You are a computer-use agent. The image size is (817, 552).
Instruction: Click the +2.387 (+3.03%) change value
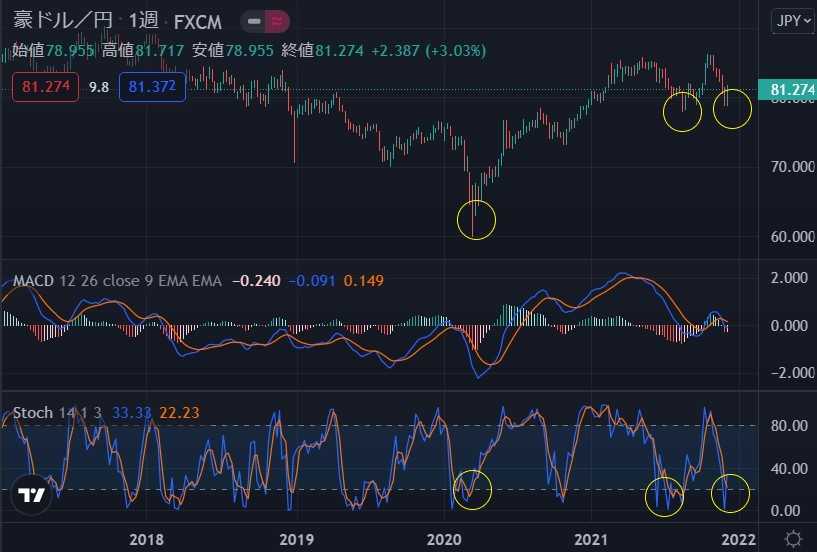click(428, 51)
